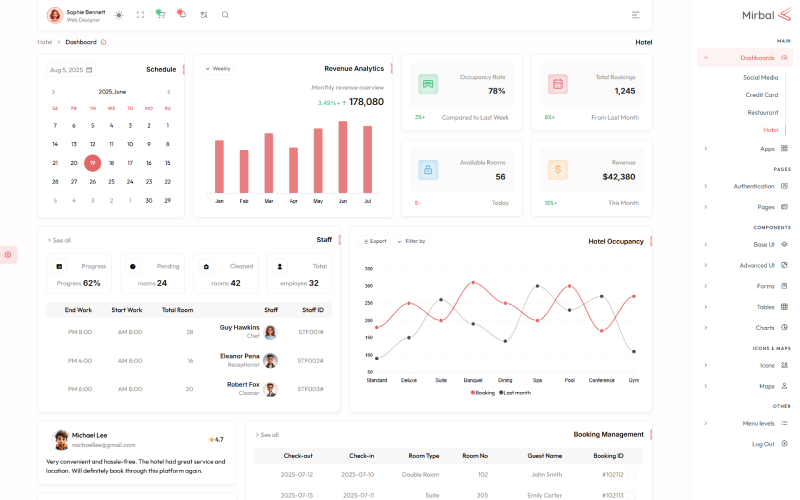The image size is (800, 500).
Task: Click the Aug 5, 2025 date field
Action: (70, 70)
